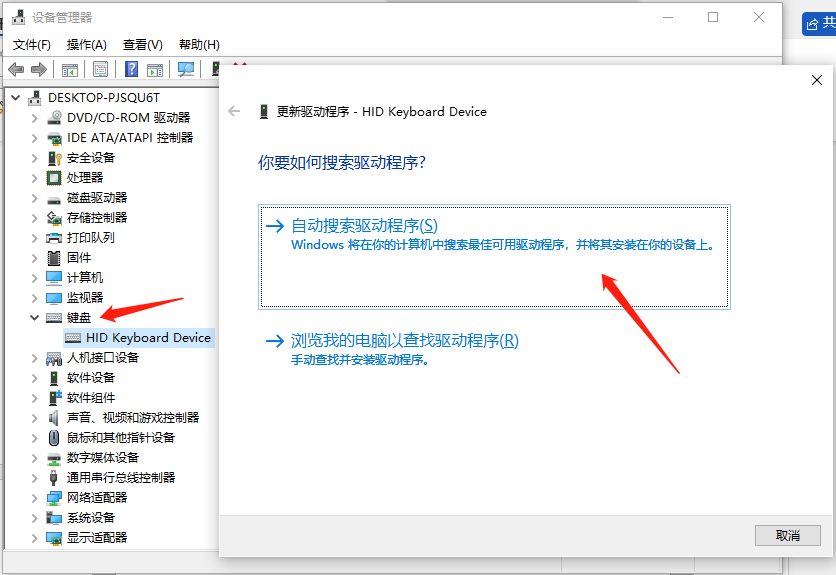Click the scan for hardware changes monitor icon
The height and width of the screenshot is (575, 836).
186,69
